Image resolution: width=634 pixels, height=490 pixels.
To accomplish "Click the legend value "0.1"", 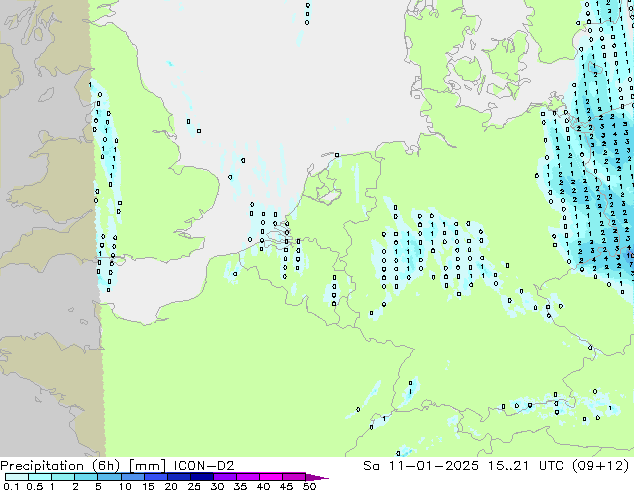I will click(11, 486).
